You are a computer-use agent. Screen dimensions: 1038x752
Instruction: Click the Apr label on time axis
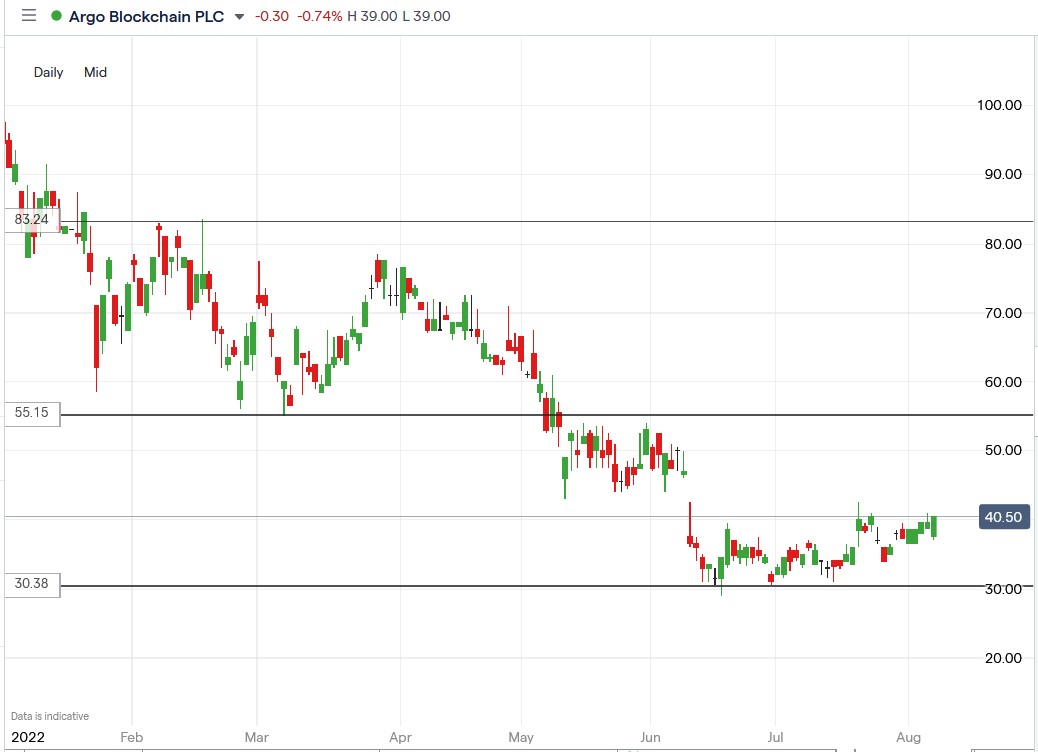pyautogui.click(x=399, y=737)
